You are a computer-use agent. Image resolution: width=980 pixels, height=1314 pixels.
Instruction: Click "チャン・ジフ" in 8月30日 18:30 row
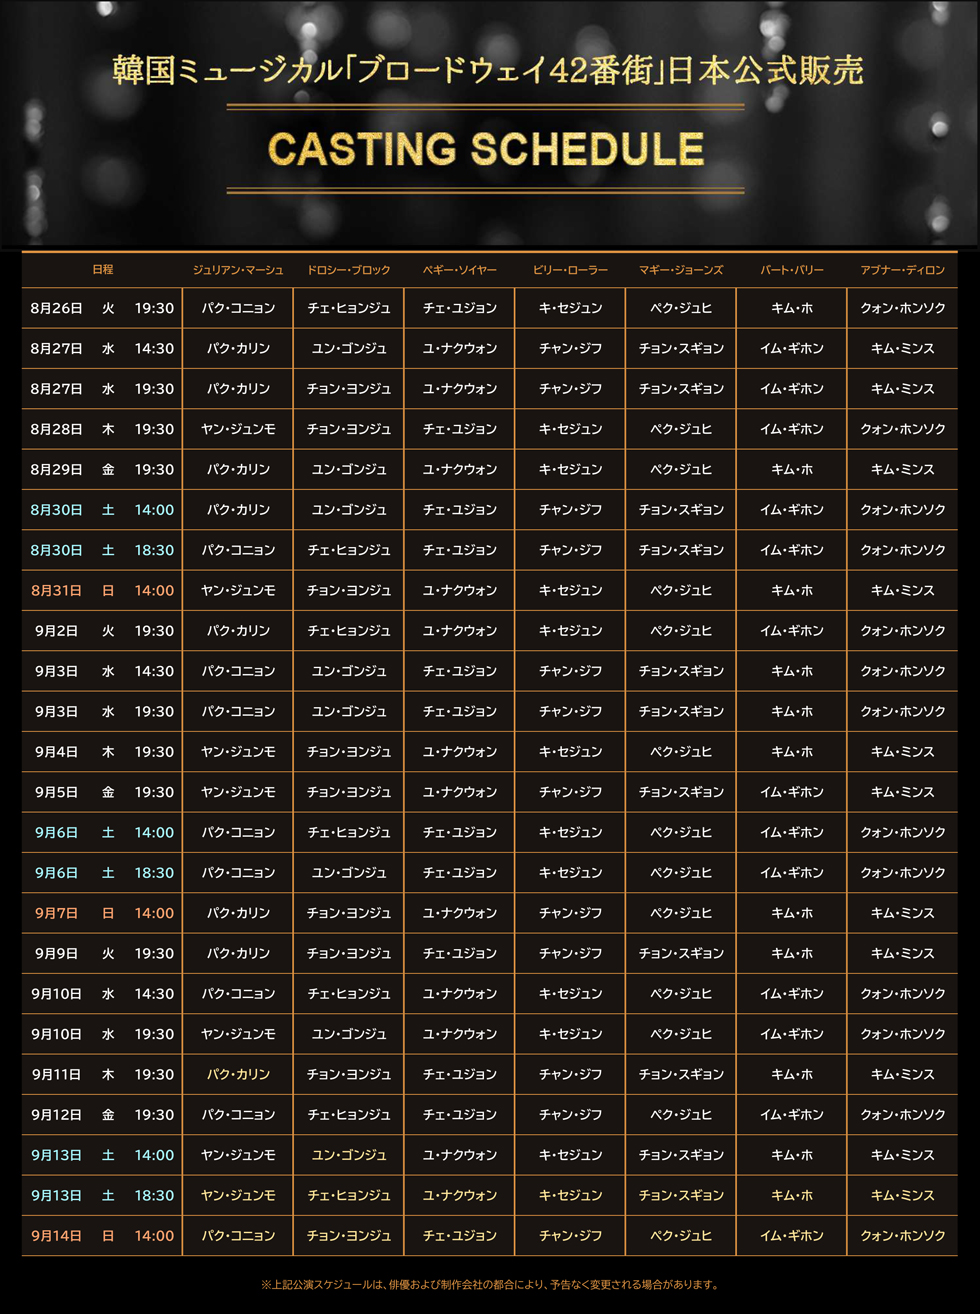point(570,550)
